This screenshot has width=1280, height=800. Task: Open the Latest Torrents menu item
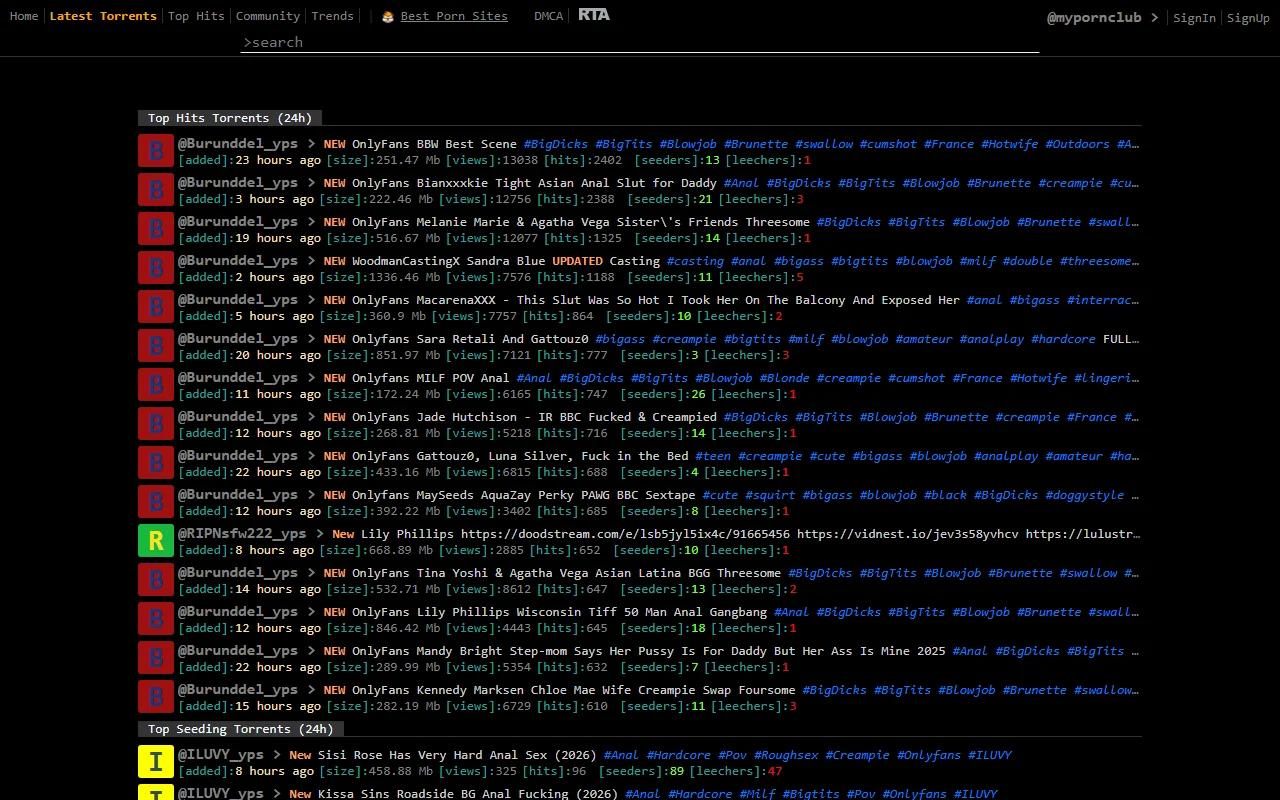(x=103, y=15)
